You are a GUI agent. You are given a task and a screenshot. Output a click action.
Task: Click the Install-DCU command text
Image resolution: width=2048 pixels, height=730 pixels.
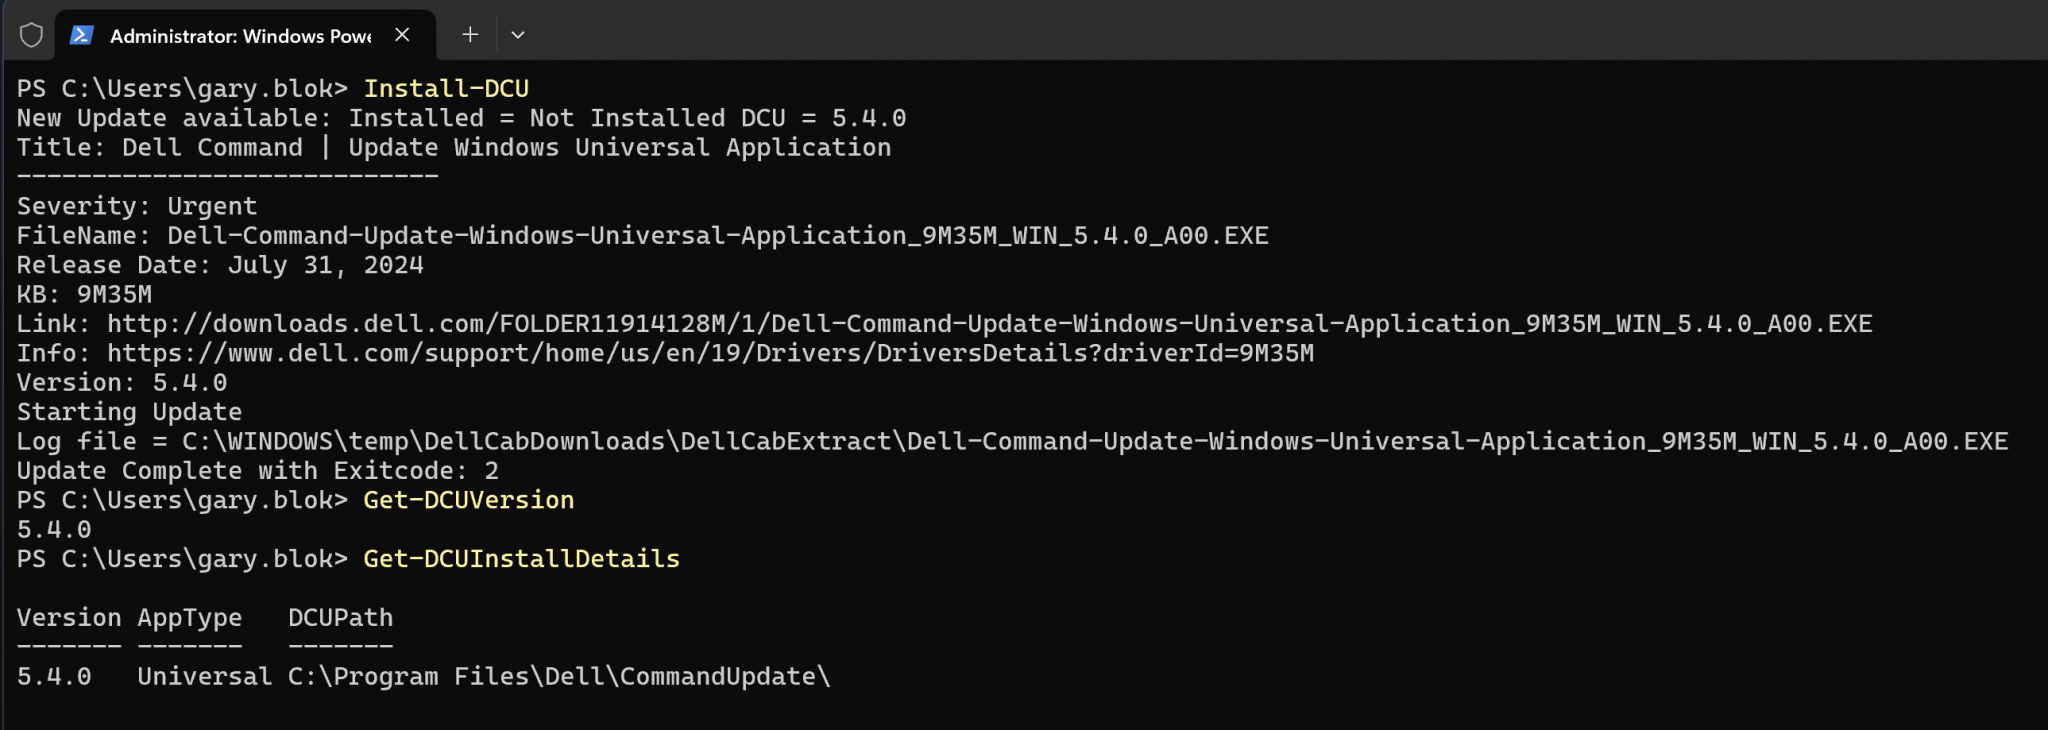447,88
